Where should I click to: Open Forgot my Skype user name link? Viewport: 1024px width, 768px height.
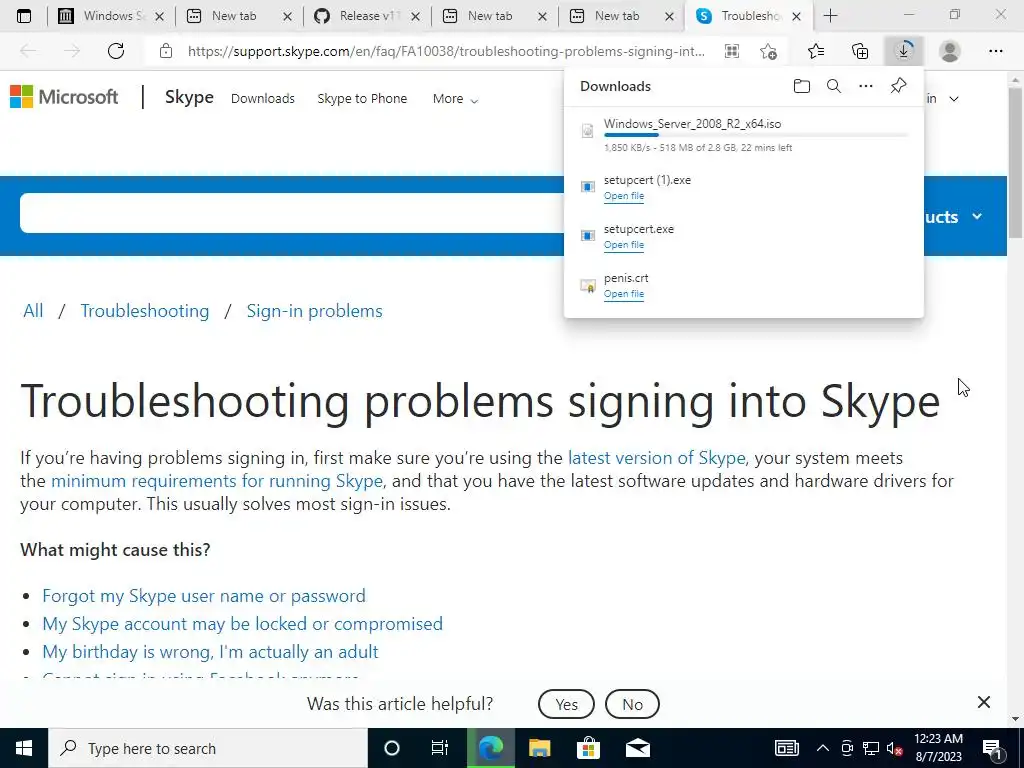[x=204, y=596]
